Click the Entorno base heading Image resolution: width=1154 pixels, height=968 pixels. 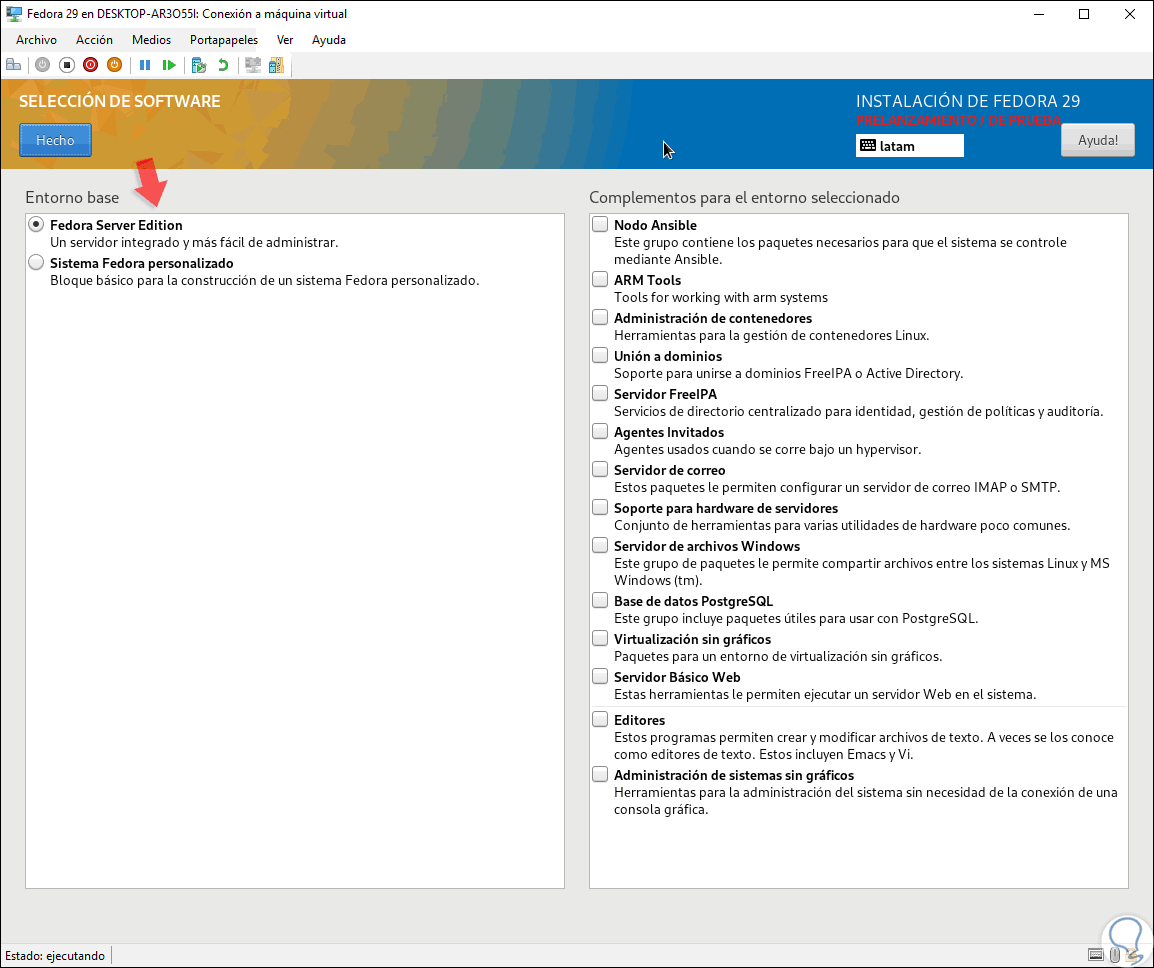pyautogui.click(x=72, y=197)
